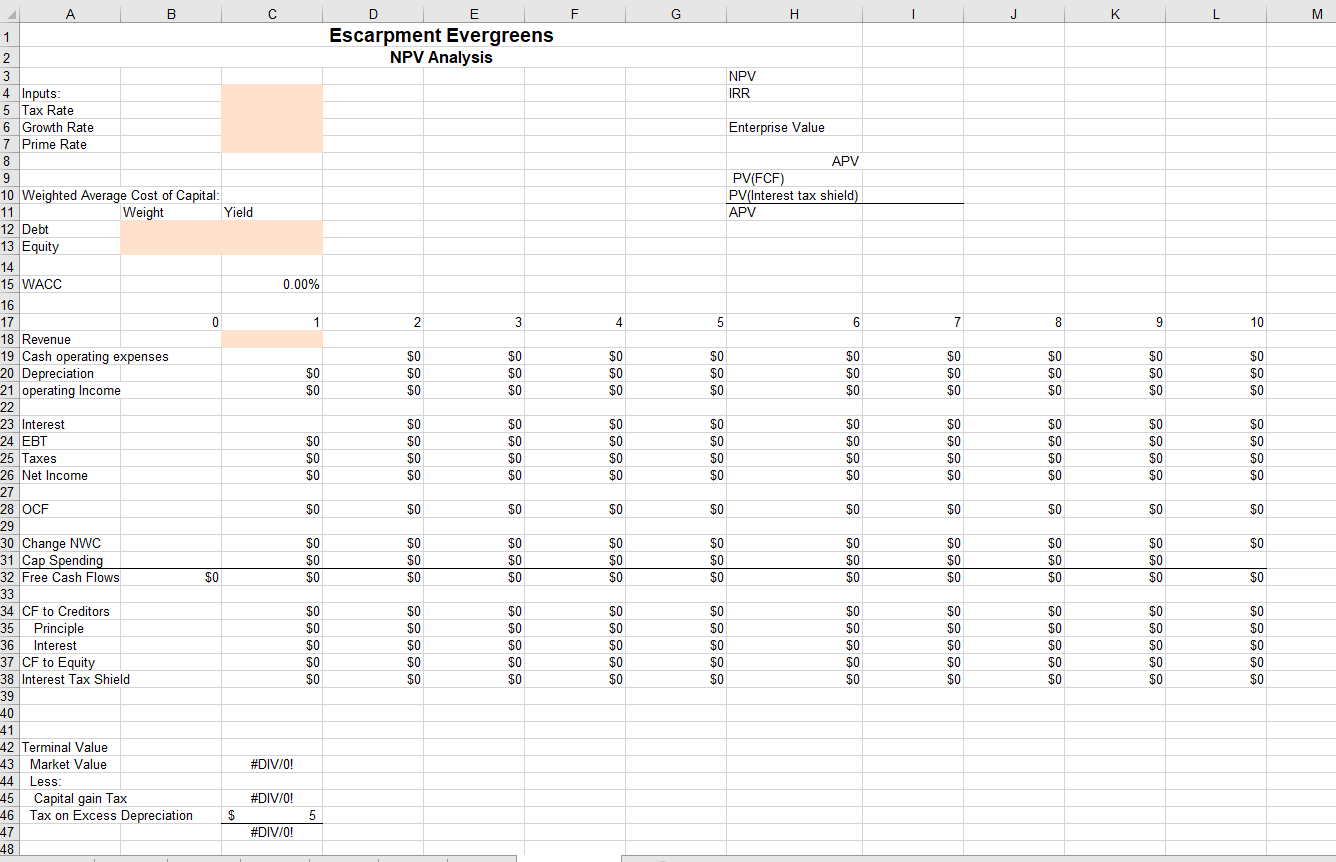Select the #DIV/0! error beside Capital gain Tax
Screen dimensions: 1336x862
[x=272, y=798]
